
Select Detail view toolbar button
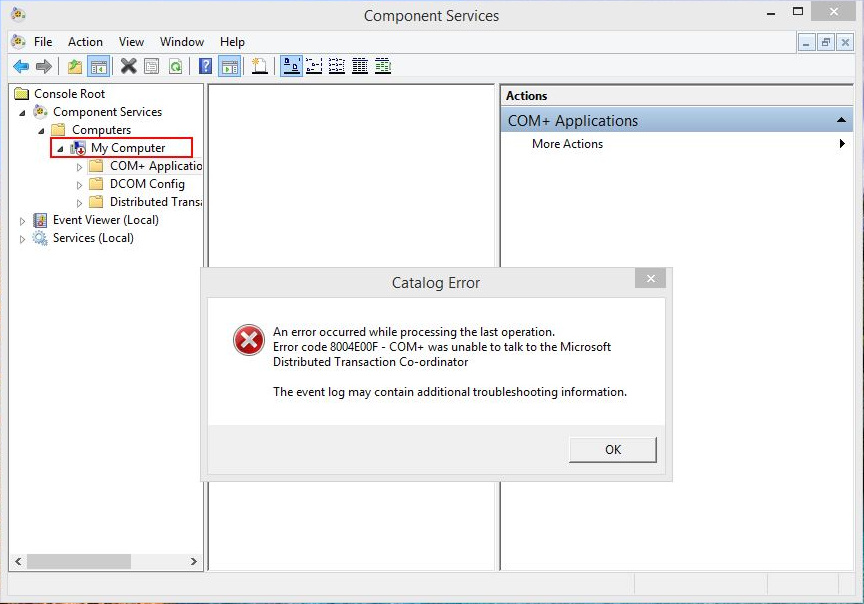click(360, 67)
